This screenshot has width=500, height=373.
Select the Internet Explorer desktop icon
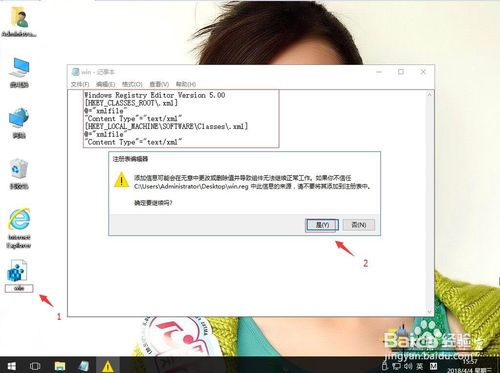click(19, 228)
